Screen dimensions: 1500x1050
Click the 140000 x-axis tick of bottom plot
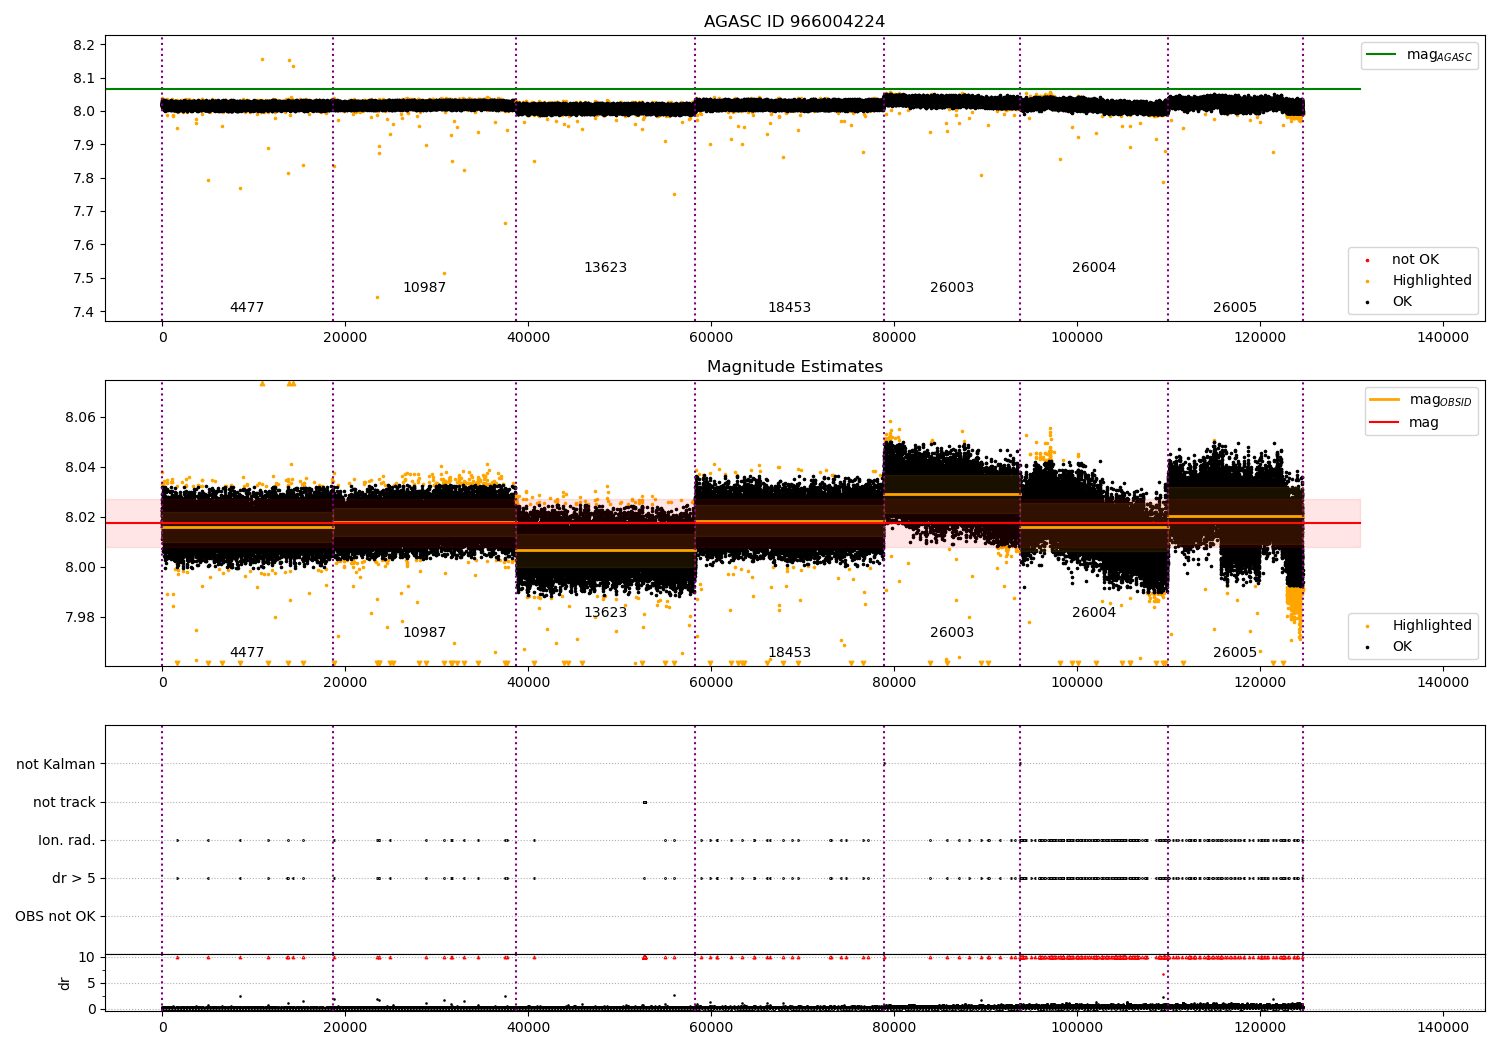coord(1443,1027)
